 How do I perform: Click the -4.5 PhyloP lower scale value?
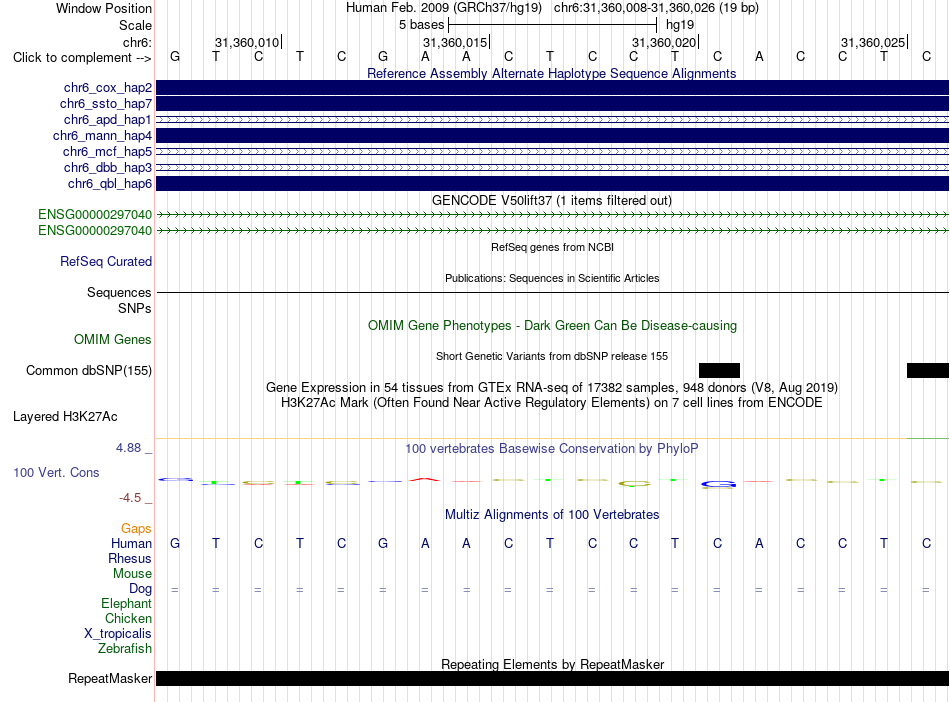[x=130, y=498]
